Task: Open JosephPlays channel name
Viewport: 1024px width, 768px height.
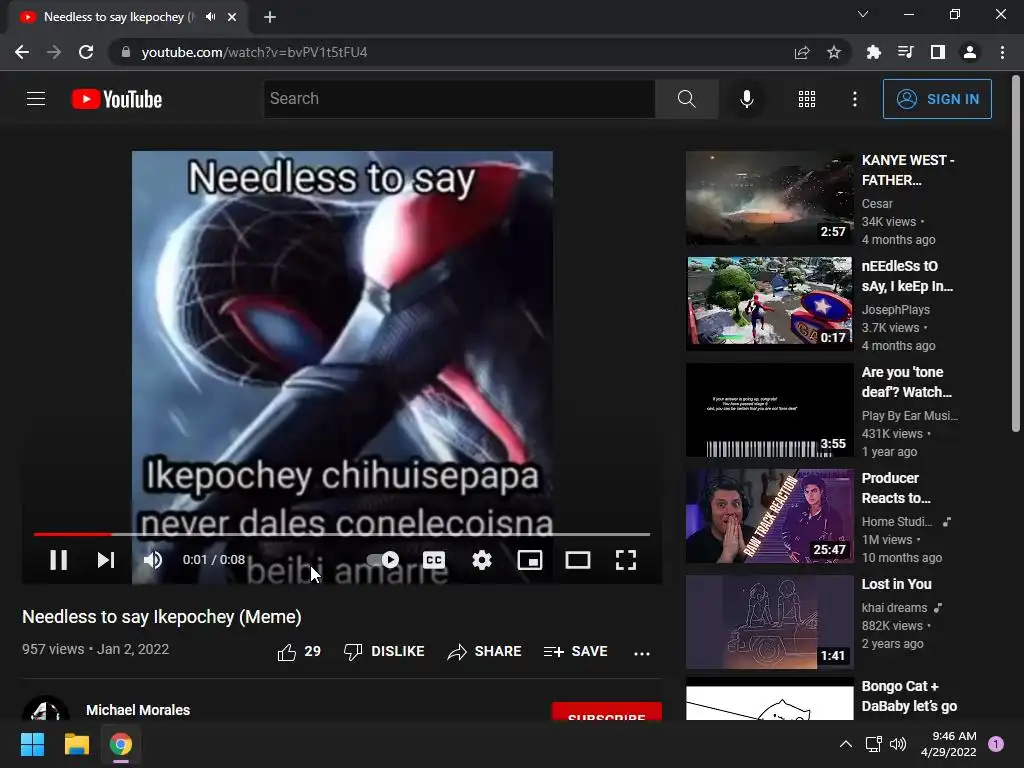Action: 895,310
